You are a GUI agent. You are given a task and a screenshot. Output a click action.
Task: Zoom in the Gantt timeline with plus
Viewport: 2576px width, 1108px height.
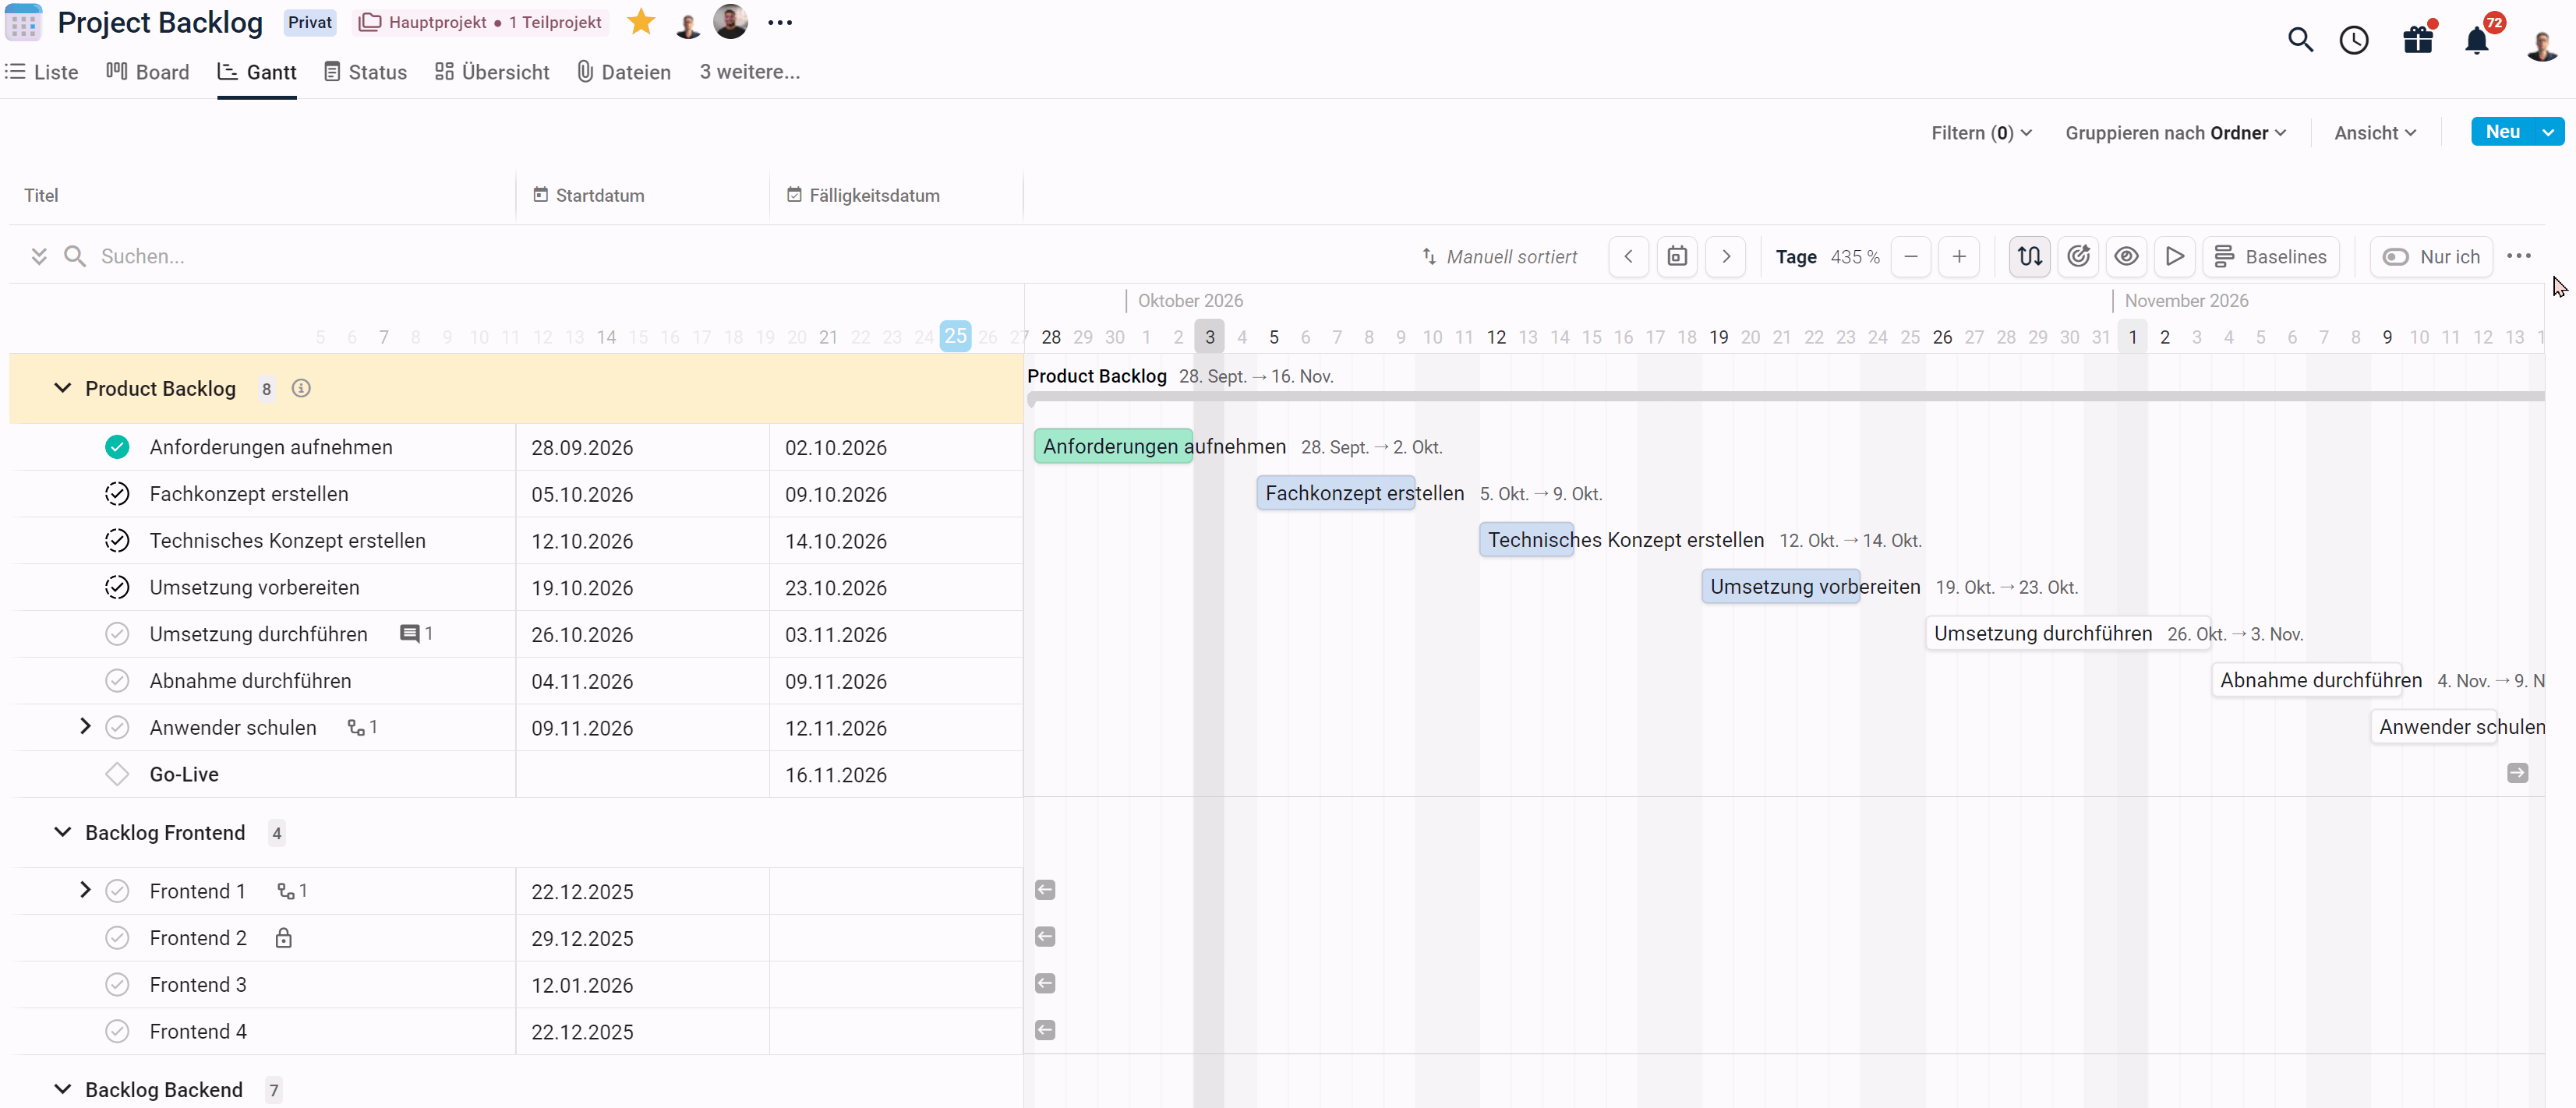[1959, 257]
